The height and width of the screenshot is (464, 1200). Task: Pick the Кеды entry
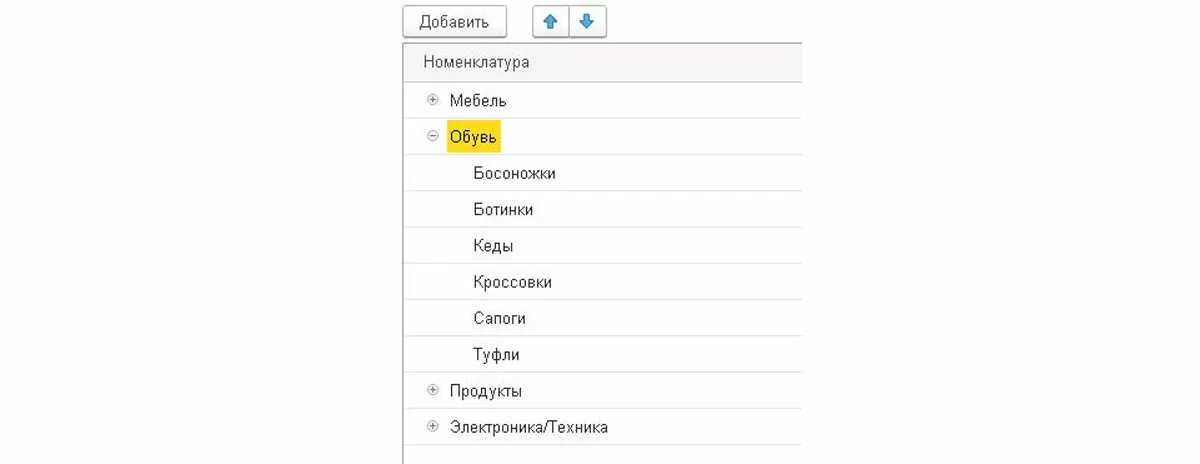point(493,246)
